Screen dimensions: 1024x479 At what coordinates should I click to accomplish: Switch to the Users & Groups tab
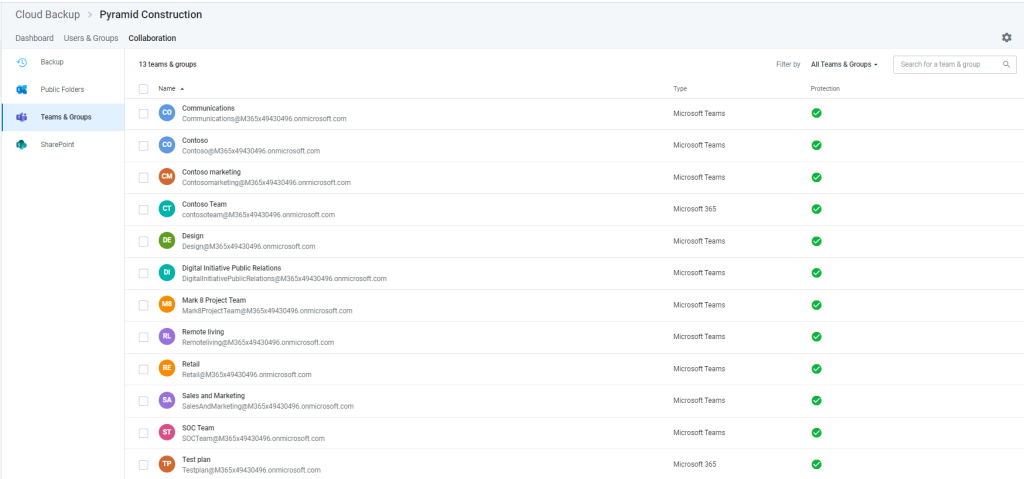[x=91, y=39]
